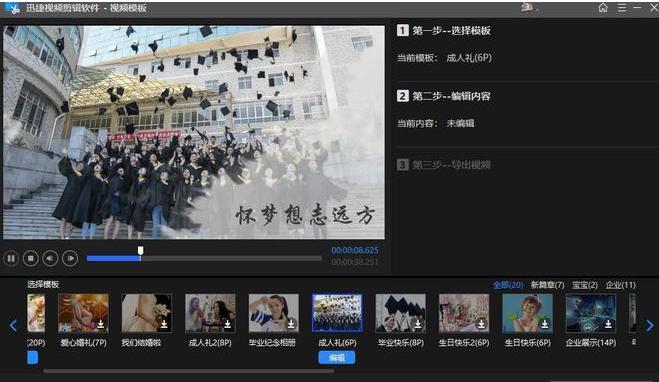The image size is (659, 382).
Task: Click the 毕业纪念相册 template name
Action: pyautogui.click(x=272, y=342)
